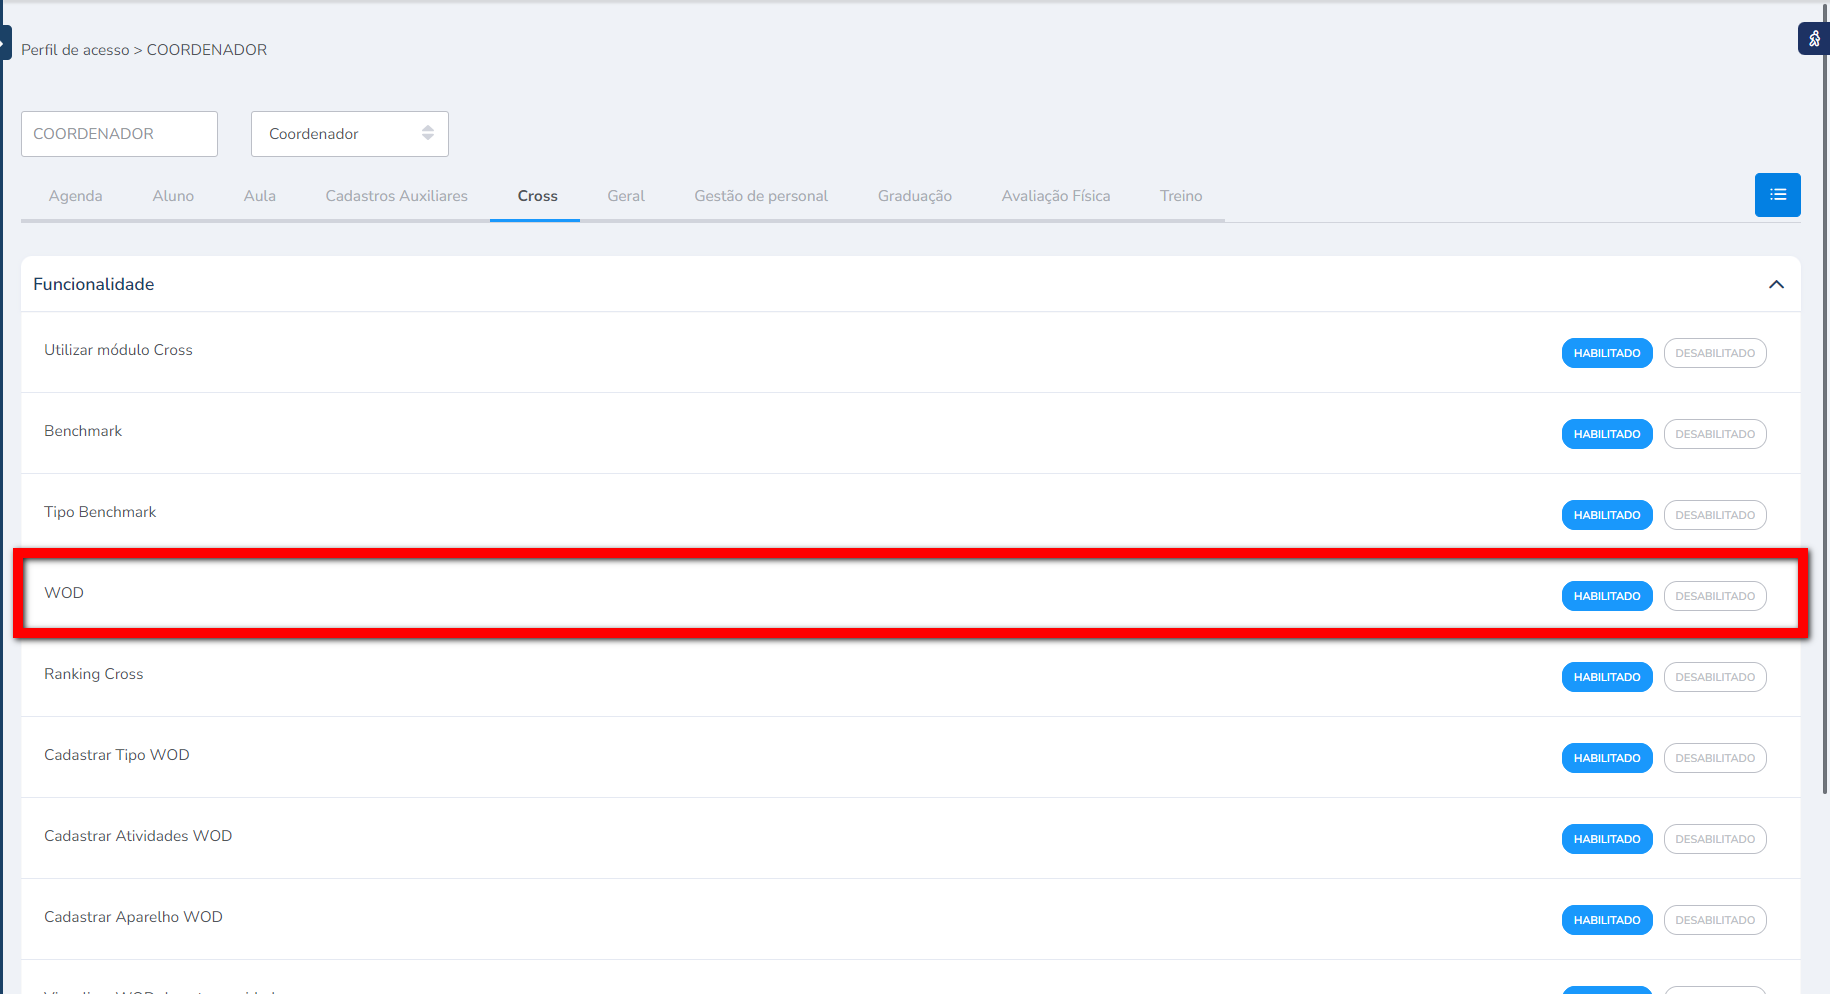Viewport: 1830px width, 994px height.
Task: Click the page vertical scrollbar
Action: [1824, 400]
